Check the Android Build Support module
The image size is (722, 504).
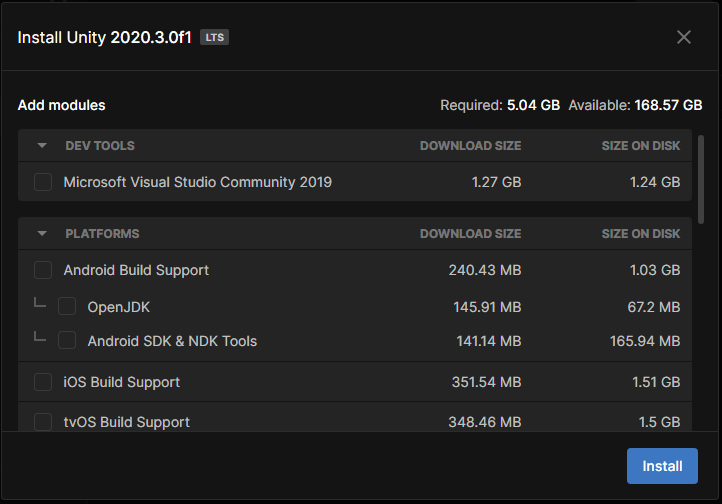click(43, 270)
